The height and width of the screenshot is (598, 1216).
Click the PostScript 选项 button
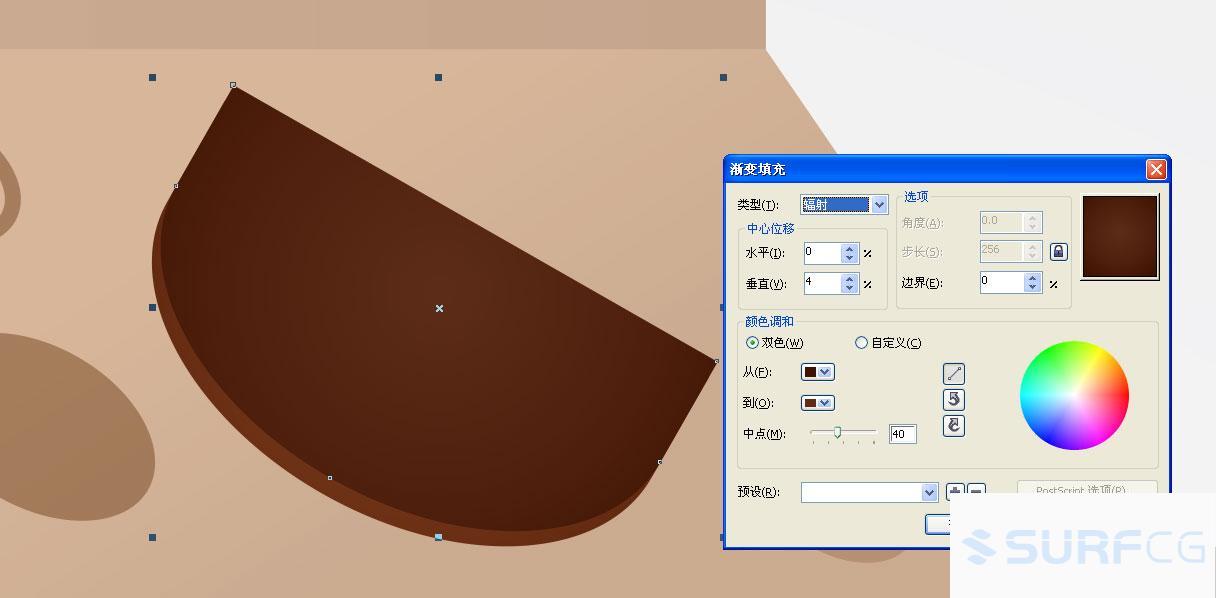pyautogui.click(x=1084, y=492)
